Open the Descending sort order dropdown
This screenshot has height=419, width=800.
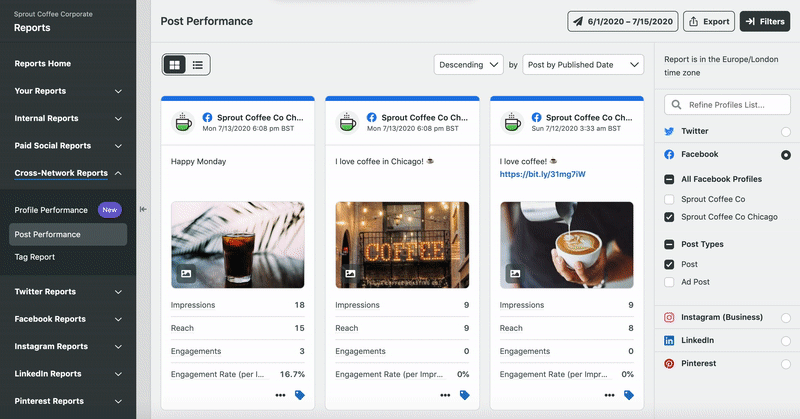pos(468,65)
